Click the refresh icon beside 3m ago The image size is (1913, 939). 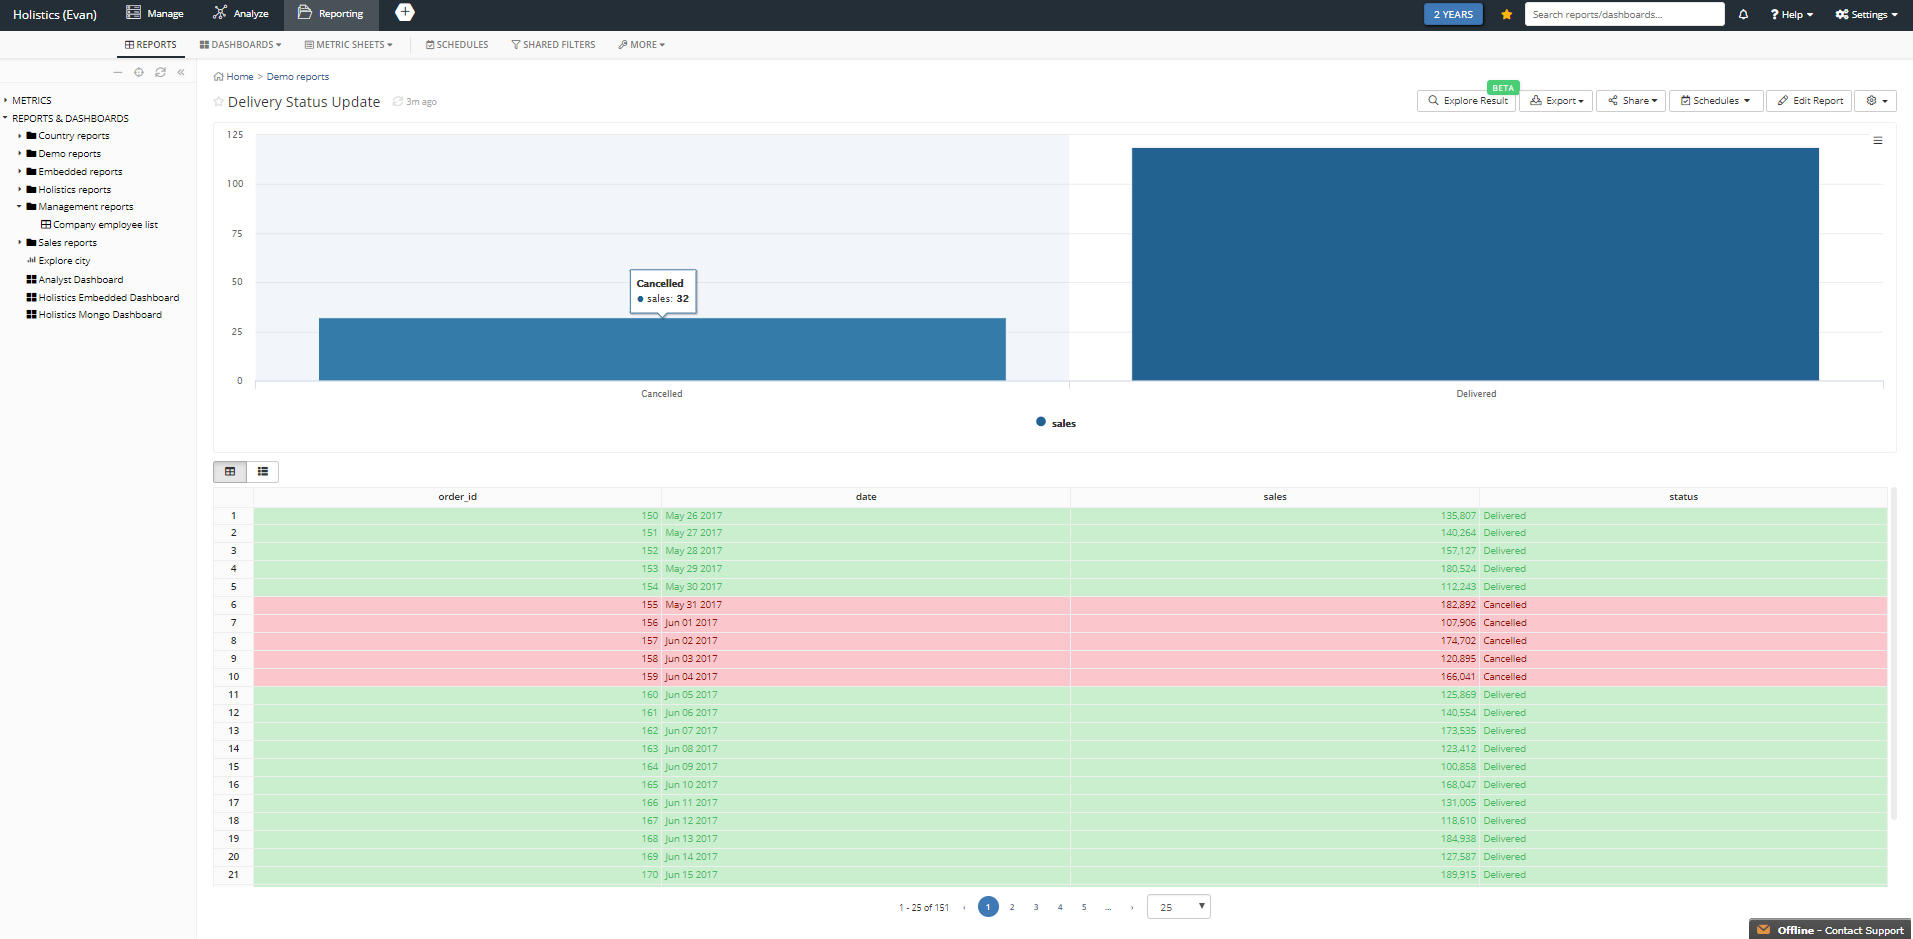(x=398, y=102)
